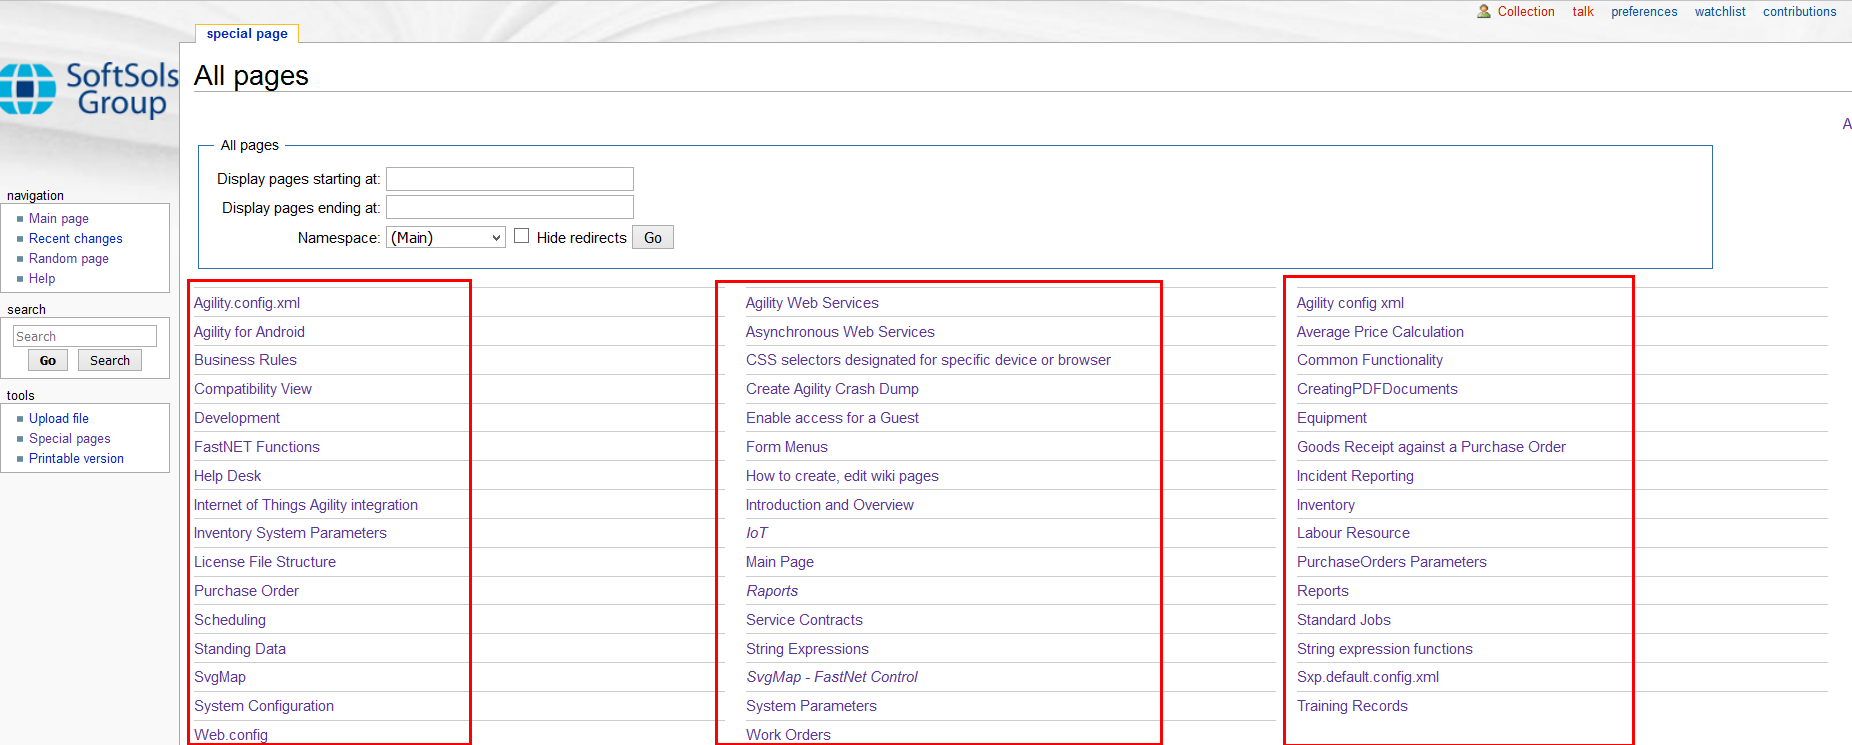Viewport: 1852px width, 745px height.
Task: Open Upload file in tools section
Action: coord(59,419)
